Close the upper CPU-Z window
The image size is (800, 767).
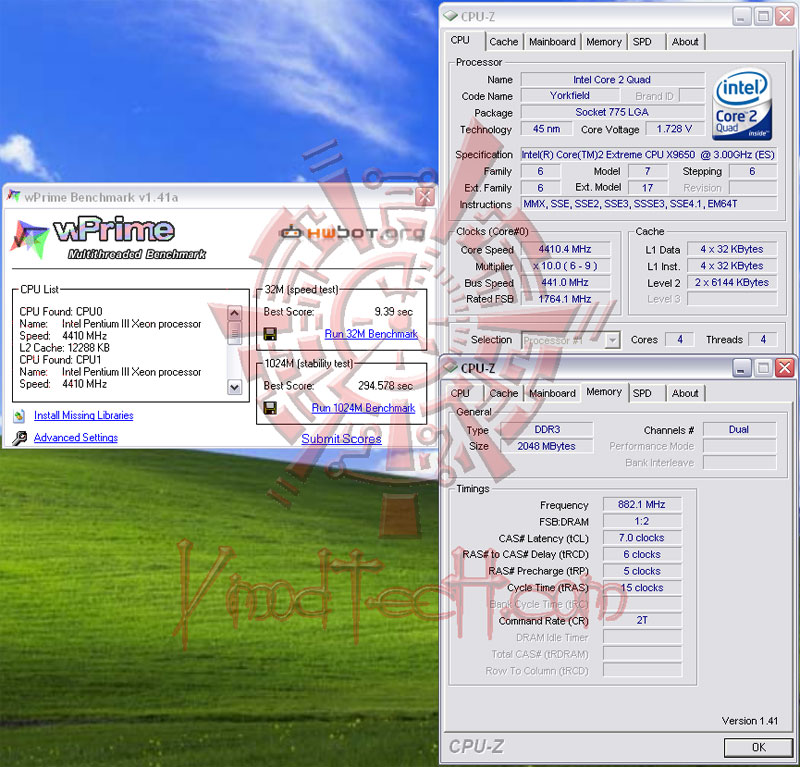[x=785, y=16]
